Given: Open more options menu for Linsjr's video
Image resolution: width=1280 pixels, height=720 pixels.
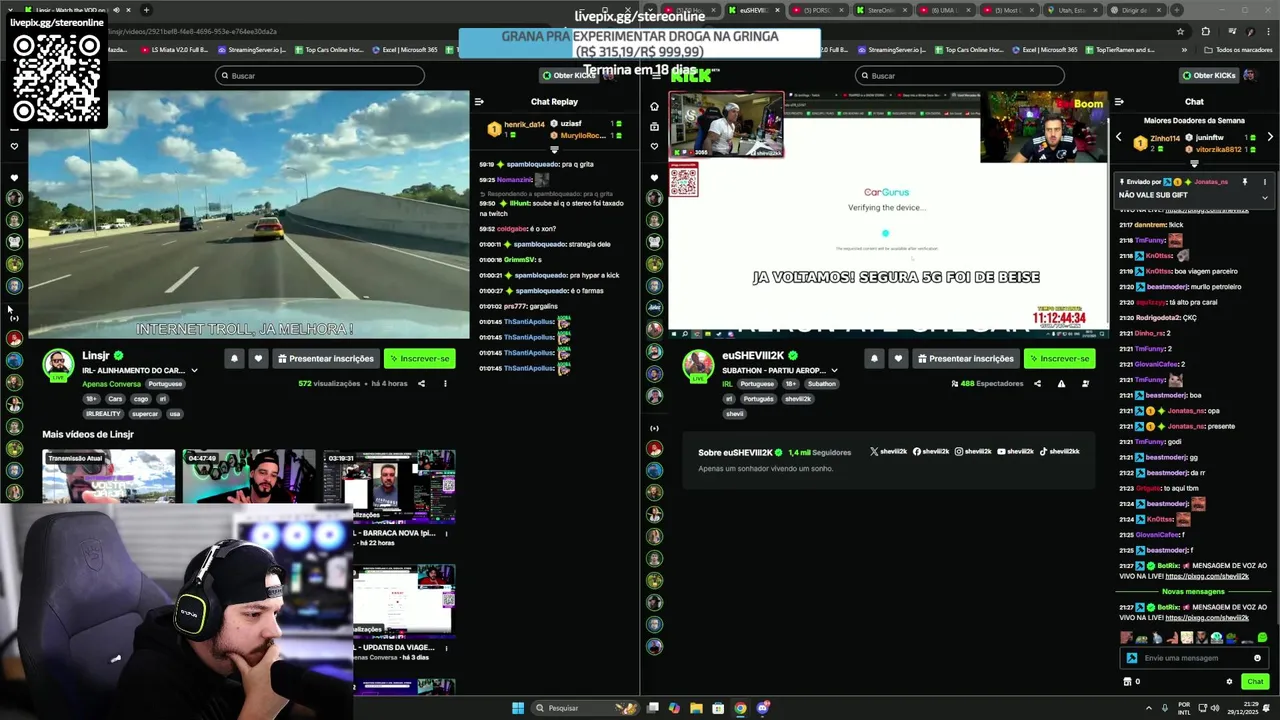Looking at the screenshot, I should (x=445, y=383).
